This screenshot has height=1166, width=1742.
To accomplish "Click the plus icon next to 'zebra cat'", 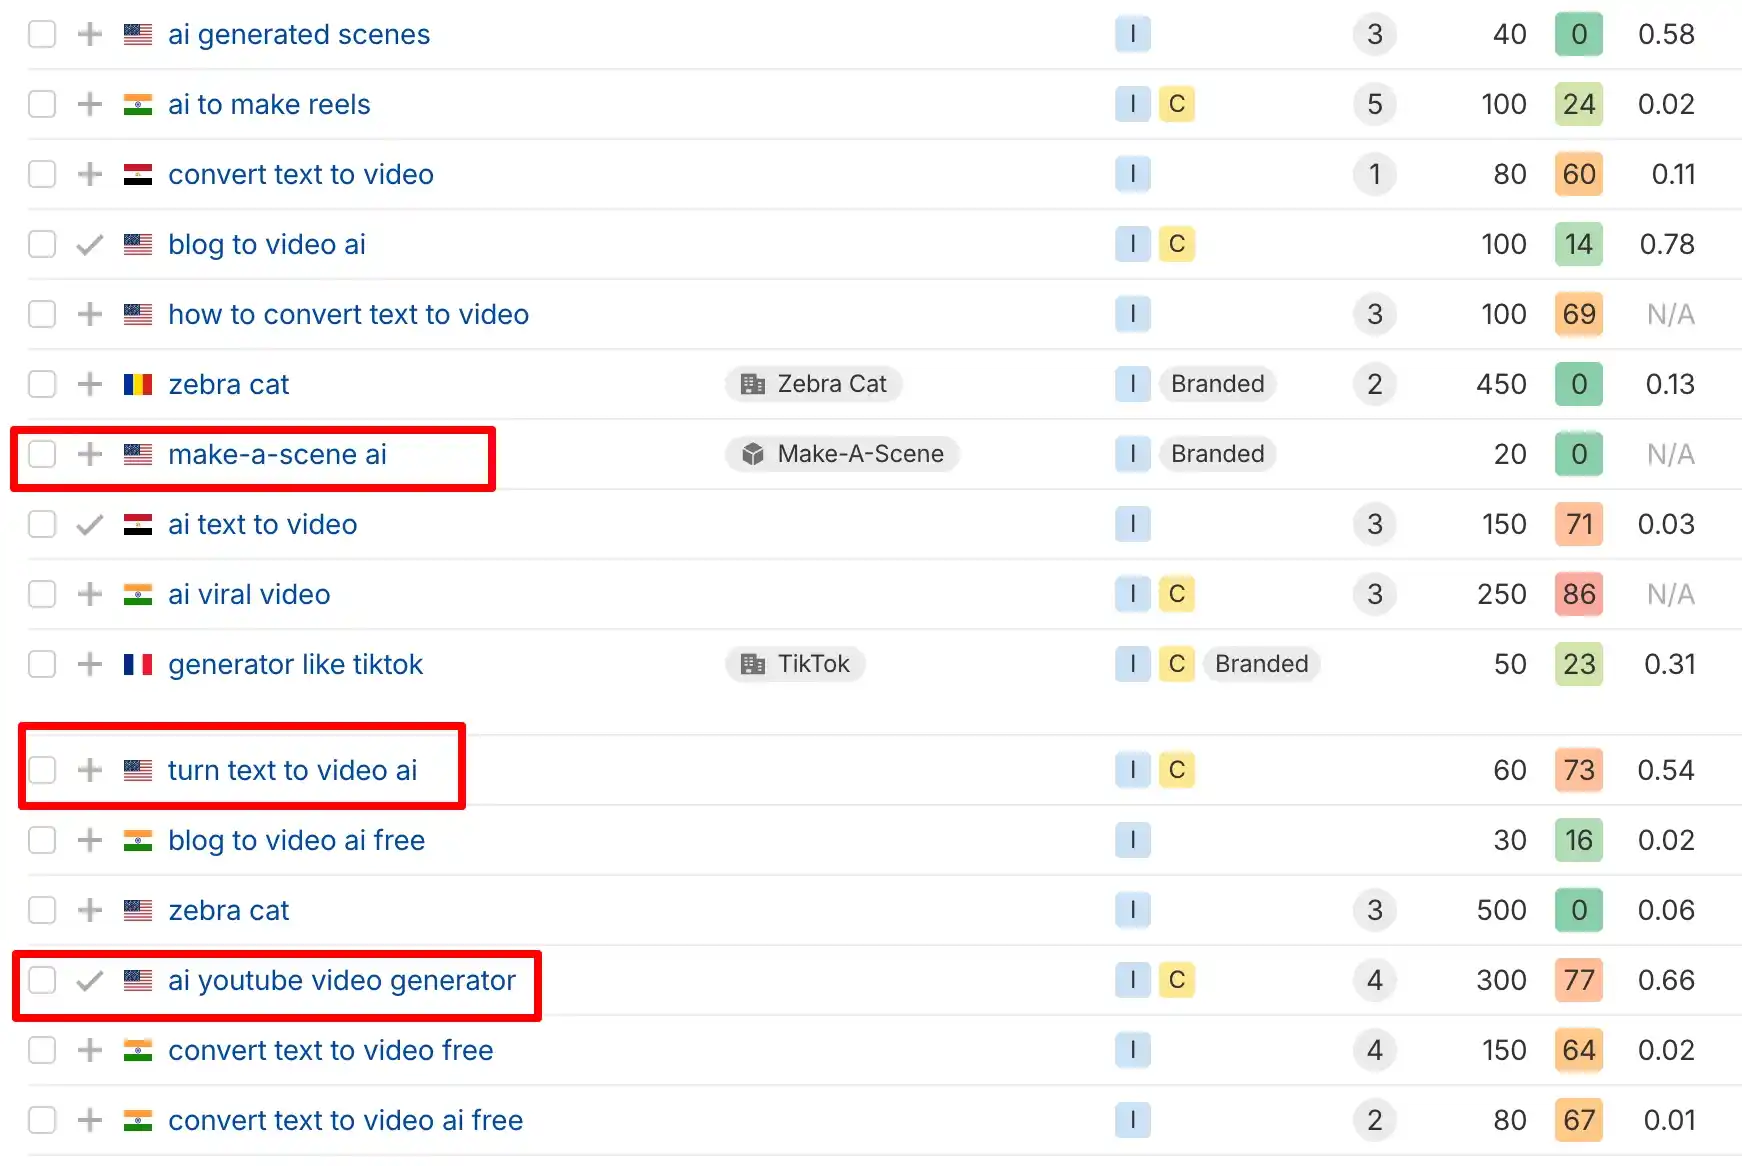I will tap(89, 384).
